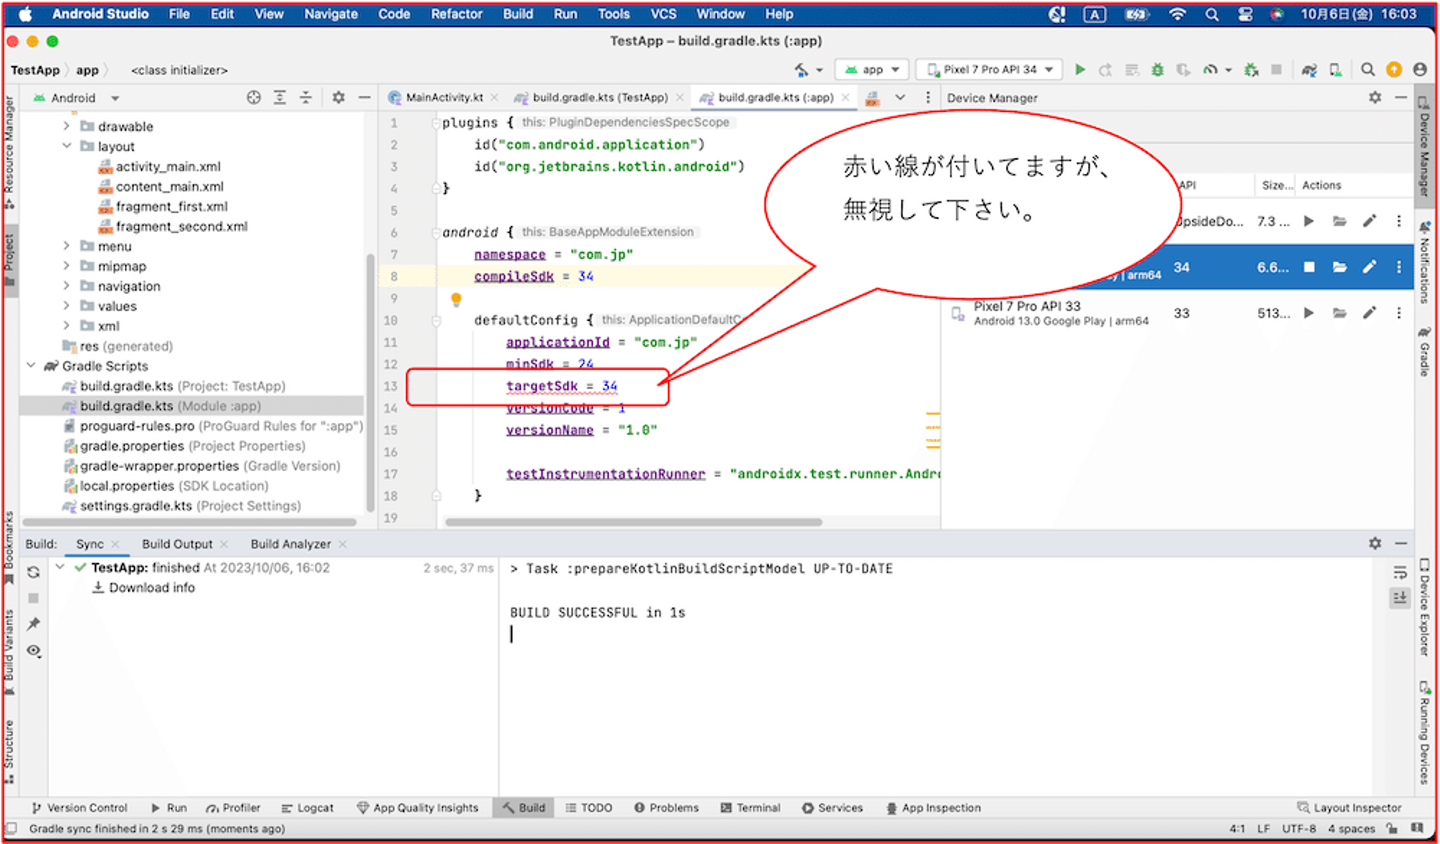Click the Download info link
This screenshot has height=844, width=1440.
click(x=151, y=588)
